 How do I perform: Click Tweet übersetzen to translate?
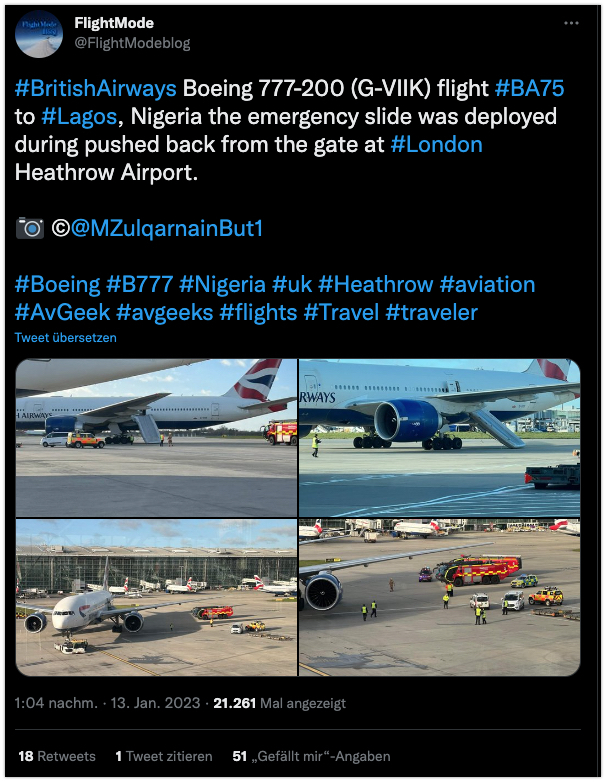(66, 338)
